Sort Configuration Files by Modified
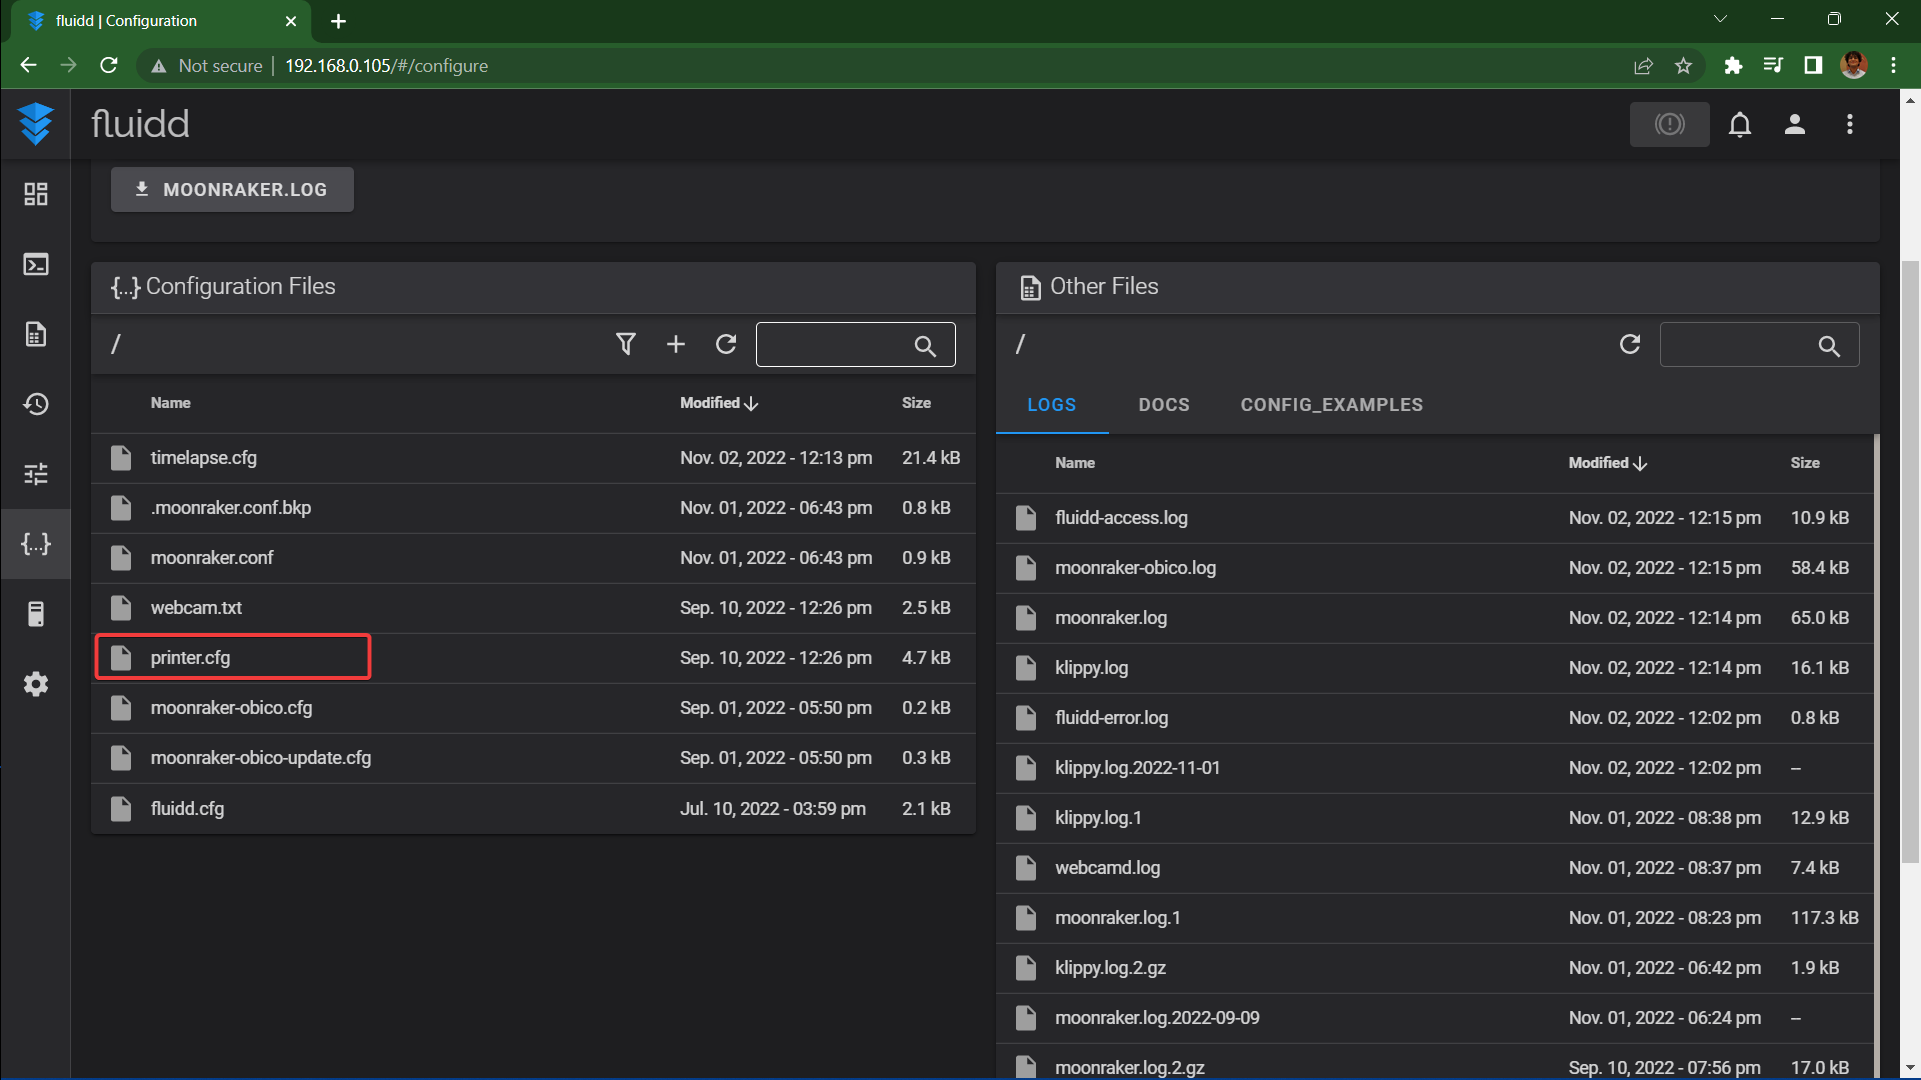Screen dimensions: 1921x1080 coord(719,403)
